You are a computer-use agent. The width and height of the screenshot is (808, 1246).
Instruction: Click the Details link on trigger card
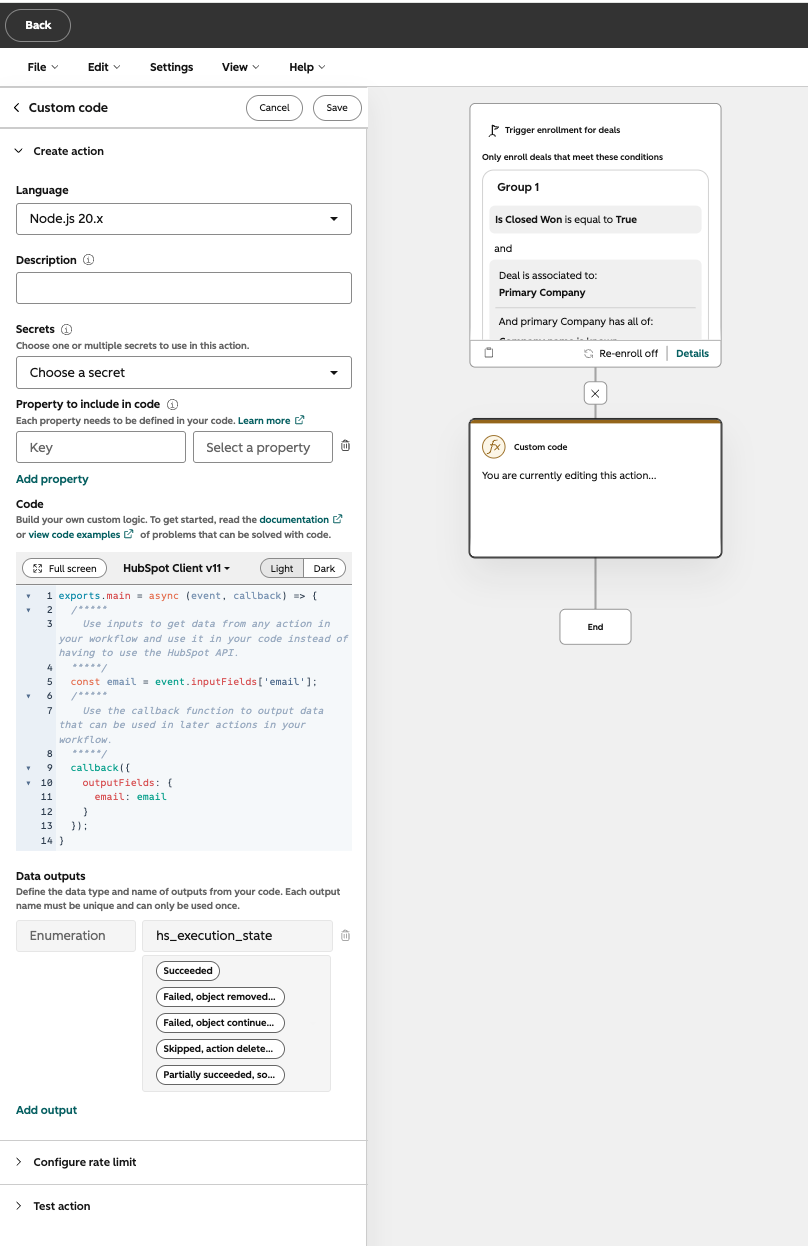click(692, 353)
